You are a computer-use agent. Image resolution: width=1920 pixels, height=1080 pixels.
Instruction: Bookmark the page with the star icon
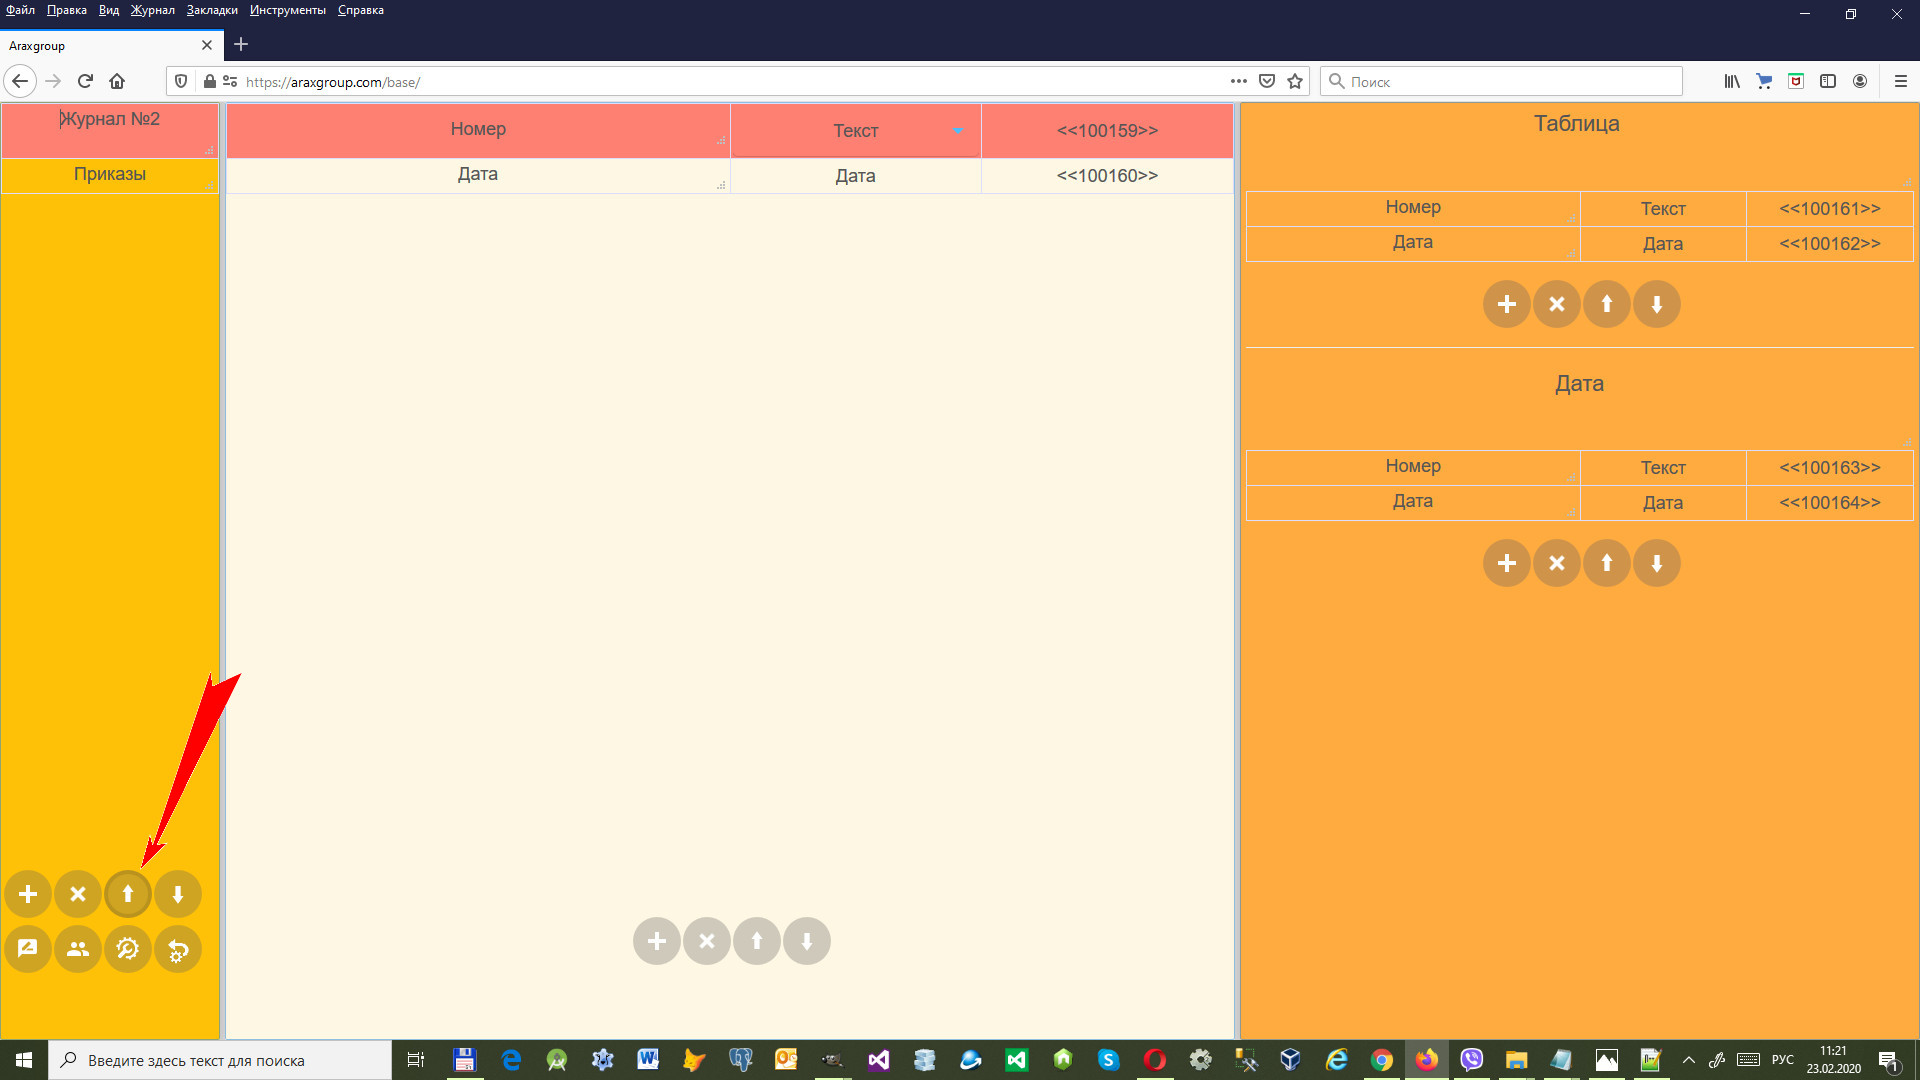click(x=1295, y=82)
